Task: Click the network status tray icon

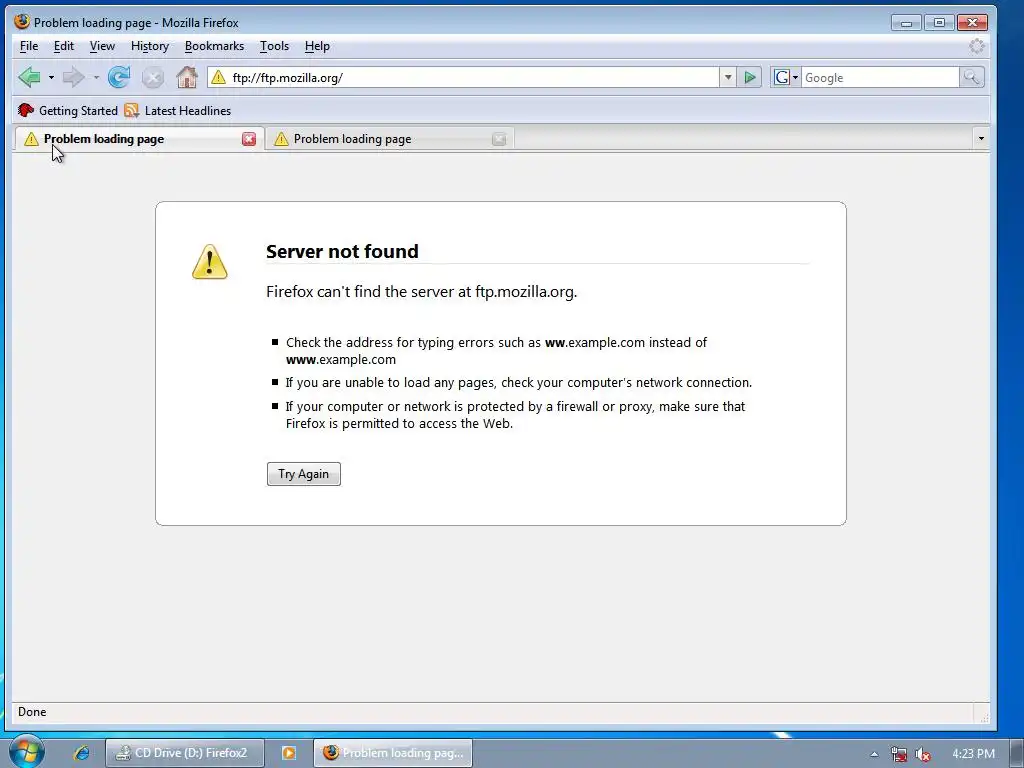Action: click(x=899, y=754)
